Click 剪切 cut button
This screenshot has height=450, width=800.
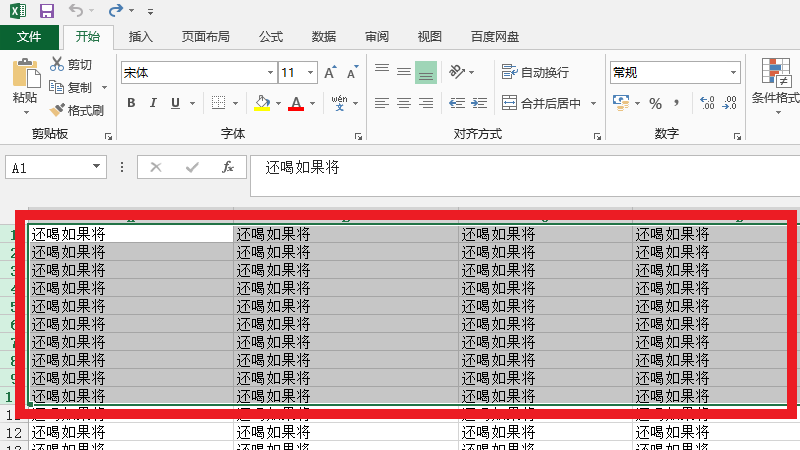click(x=71, y=64)
